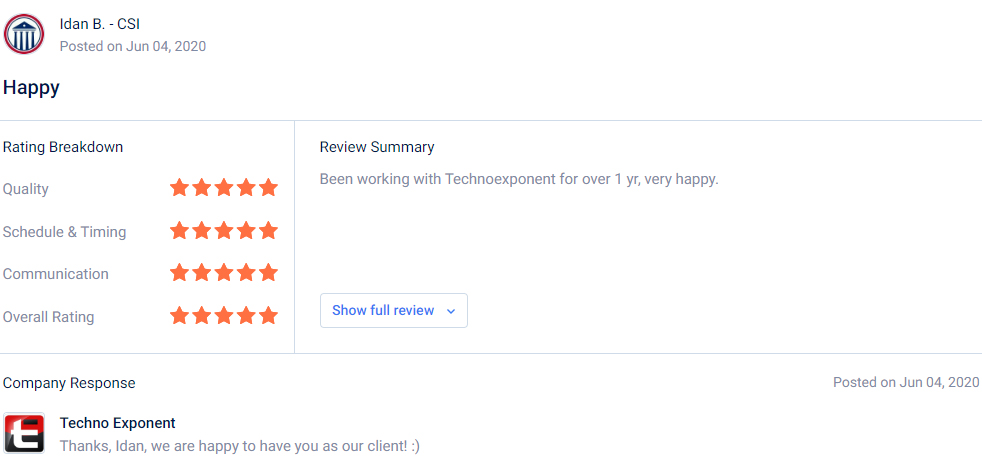Click the CSI reviewer avatar icon
Screen dimensions: 982x470
[24, 34]
